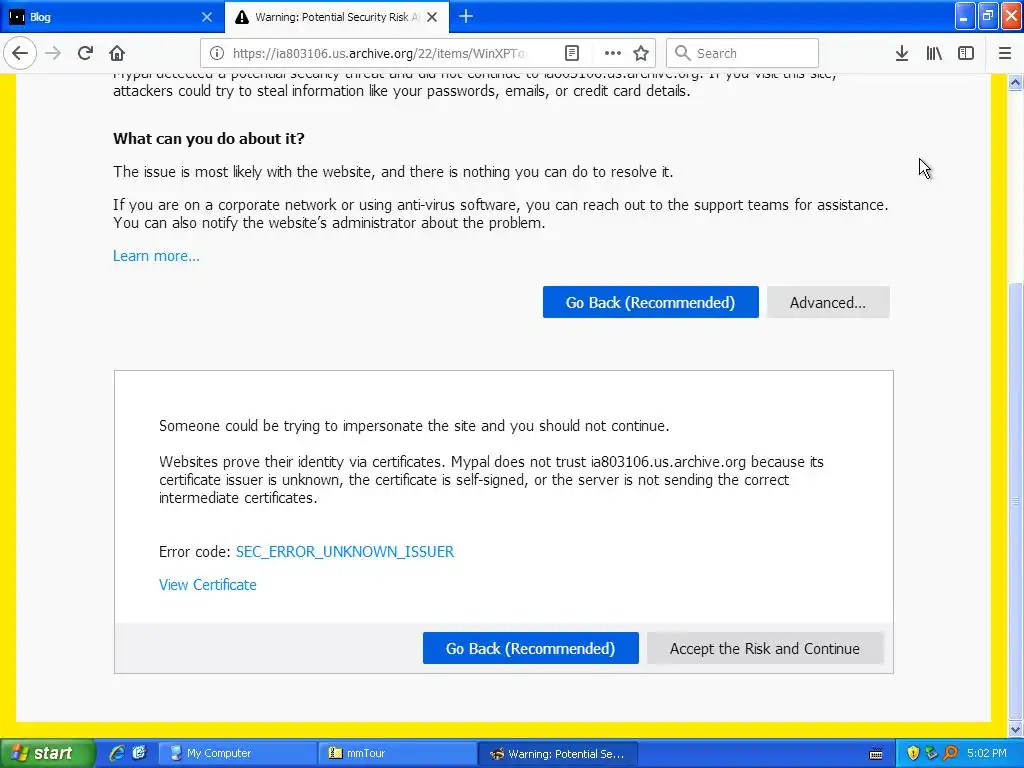Screen dimensions: 1024x768
Task: Switch to mmTour taskbar window
Action: [x=398, y=754]
